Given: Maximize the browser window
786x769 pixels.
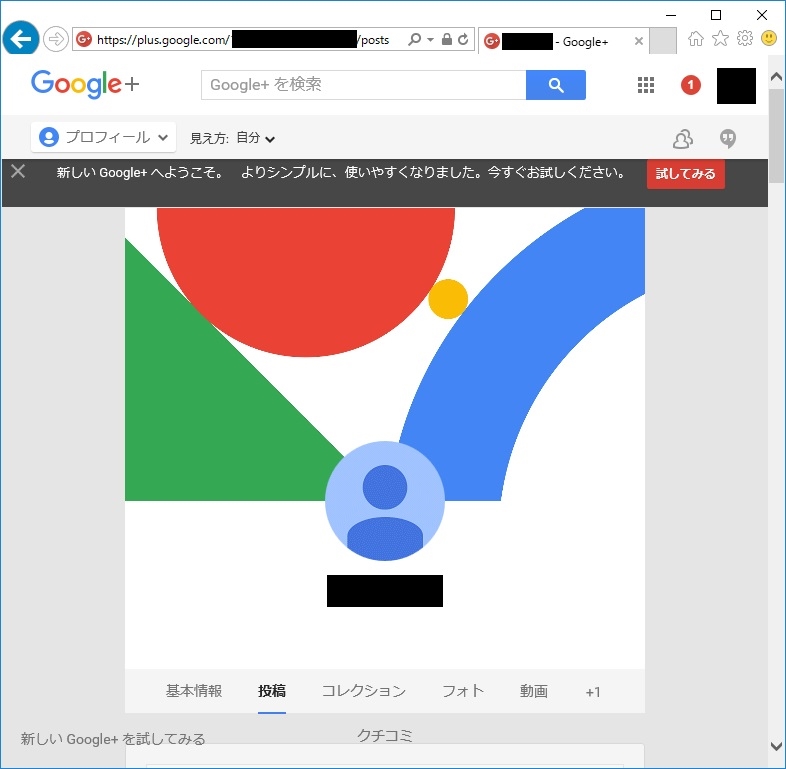Looking at the screenshot, I should coord(716,15).
